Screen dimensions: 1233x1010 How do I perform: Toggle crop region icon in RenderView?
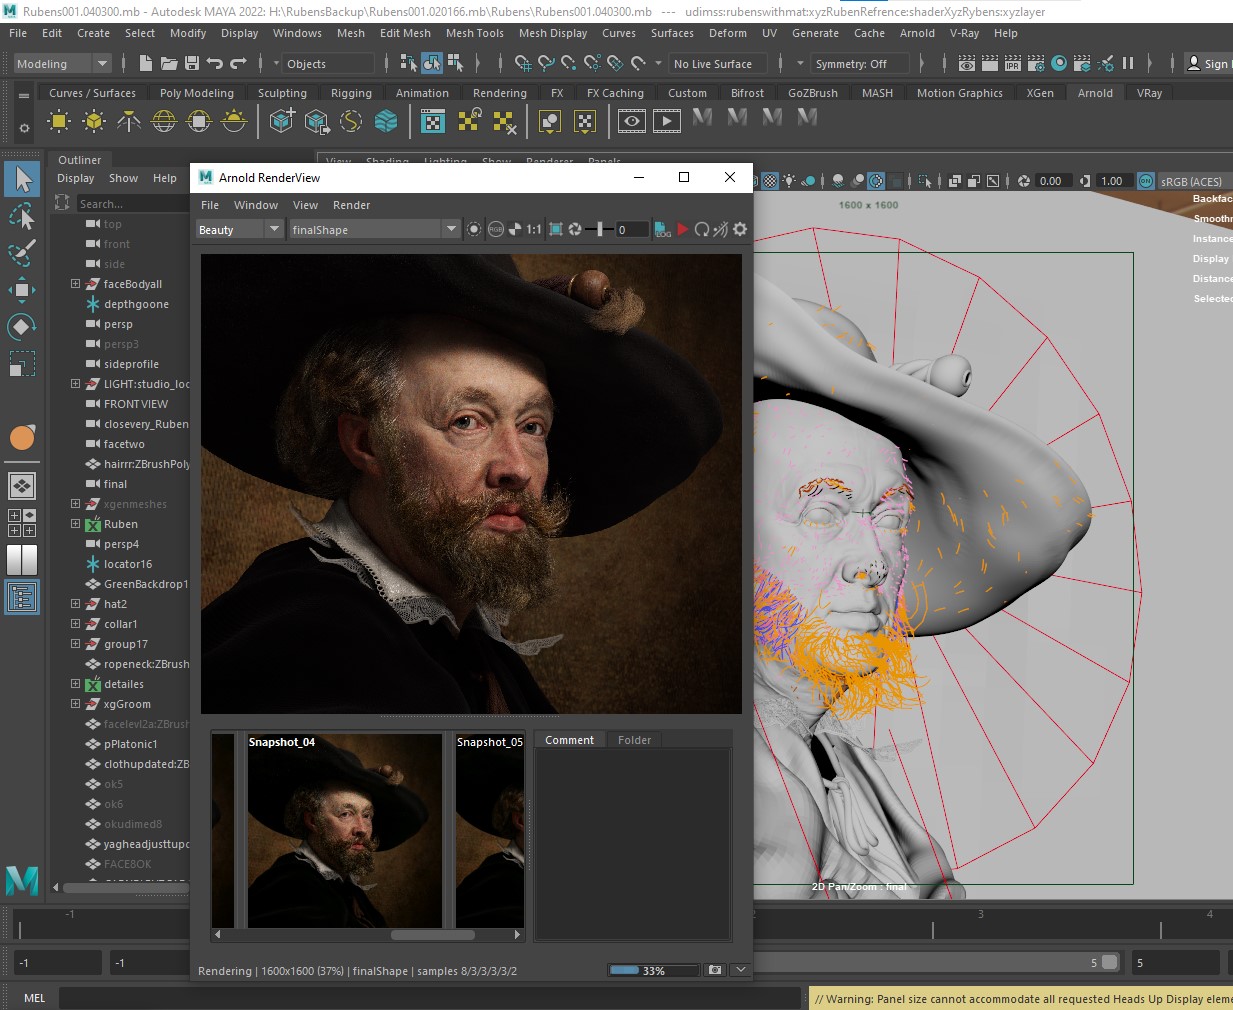(x=556, y=229)
